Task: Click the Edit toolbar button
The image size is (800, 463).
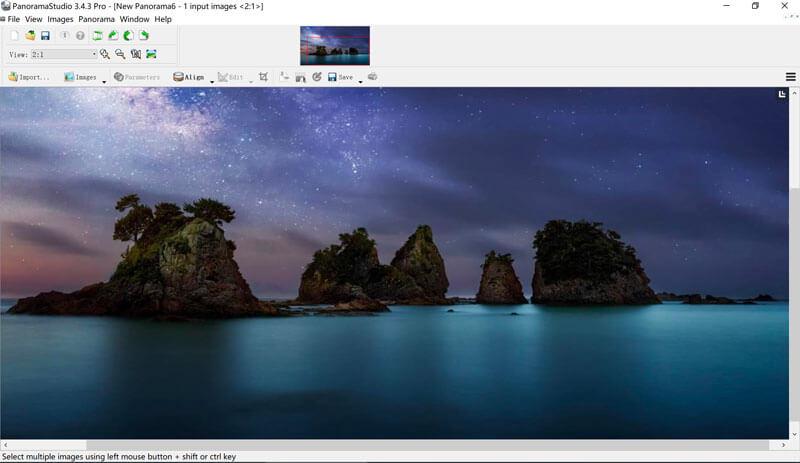Action: (x=231, y=77)
